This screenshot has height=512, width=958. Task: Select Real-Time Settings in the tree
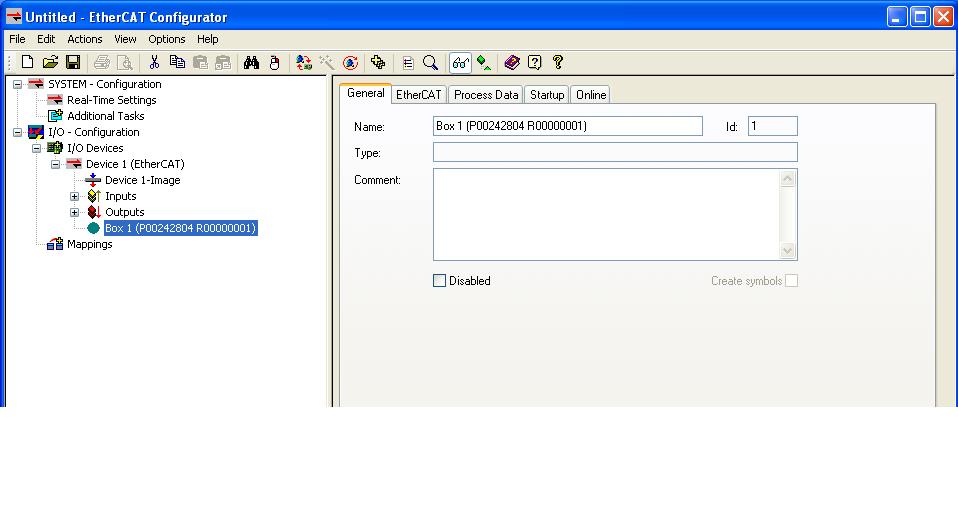tap(111, 100)
